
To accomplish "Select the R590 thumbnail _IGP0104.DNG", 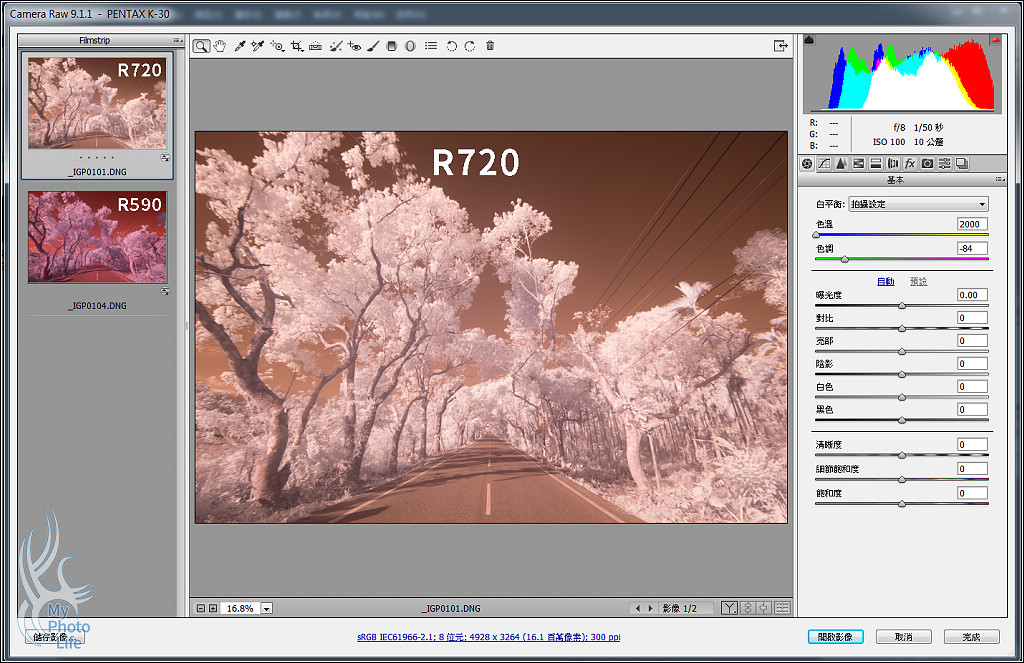I will [x=97, y=238].
